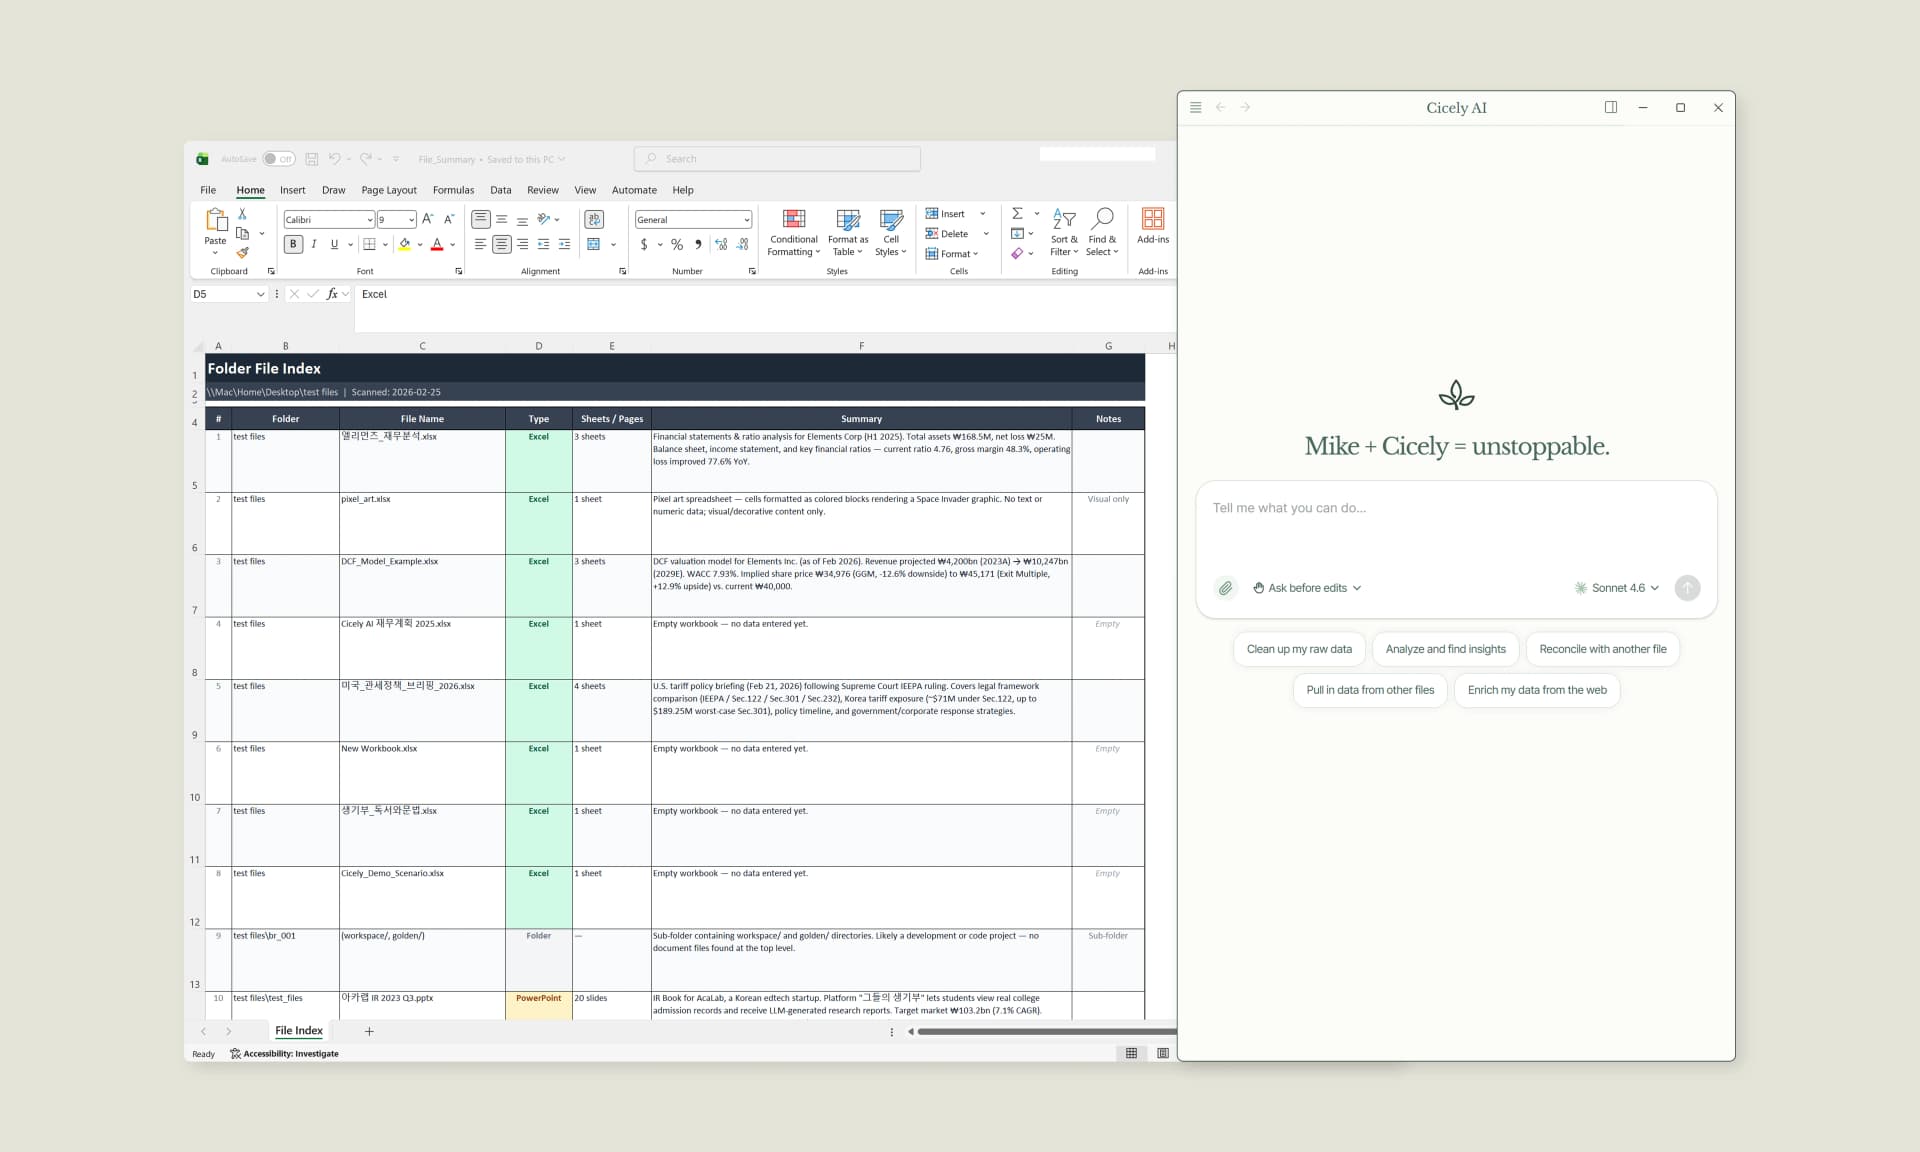Open Conditional Formatting options

(x=793, y=233)
